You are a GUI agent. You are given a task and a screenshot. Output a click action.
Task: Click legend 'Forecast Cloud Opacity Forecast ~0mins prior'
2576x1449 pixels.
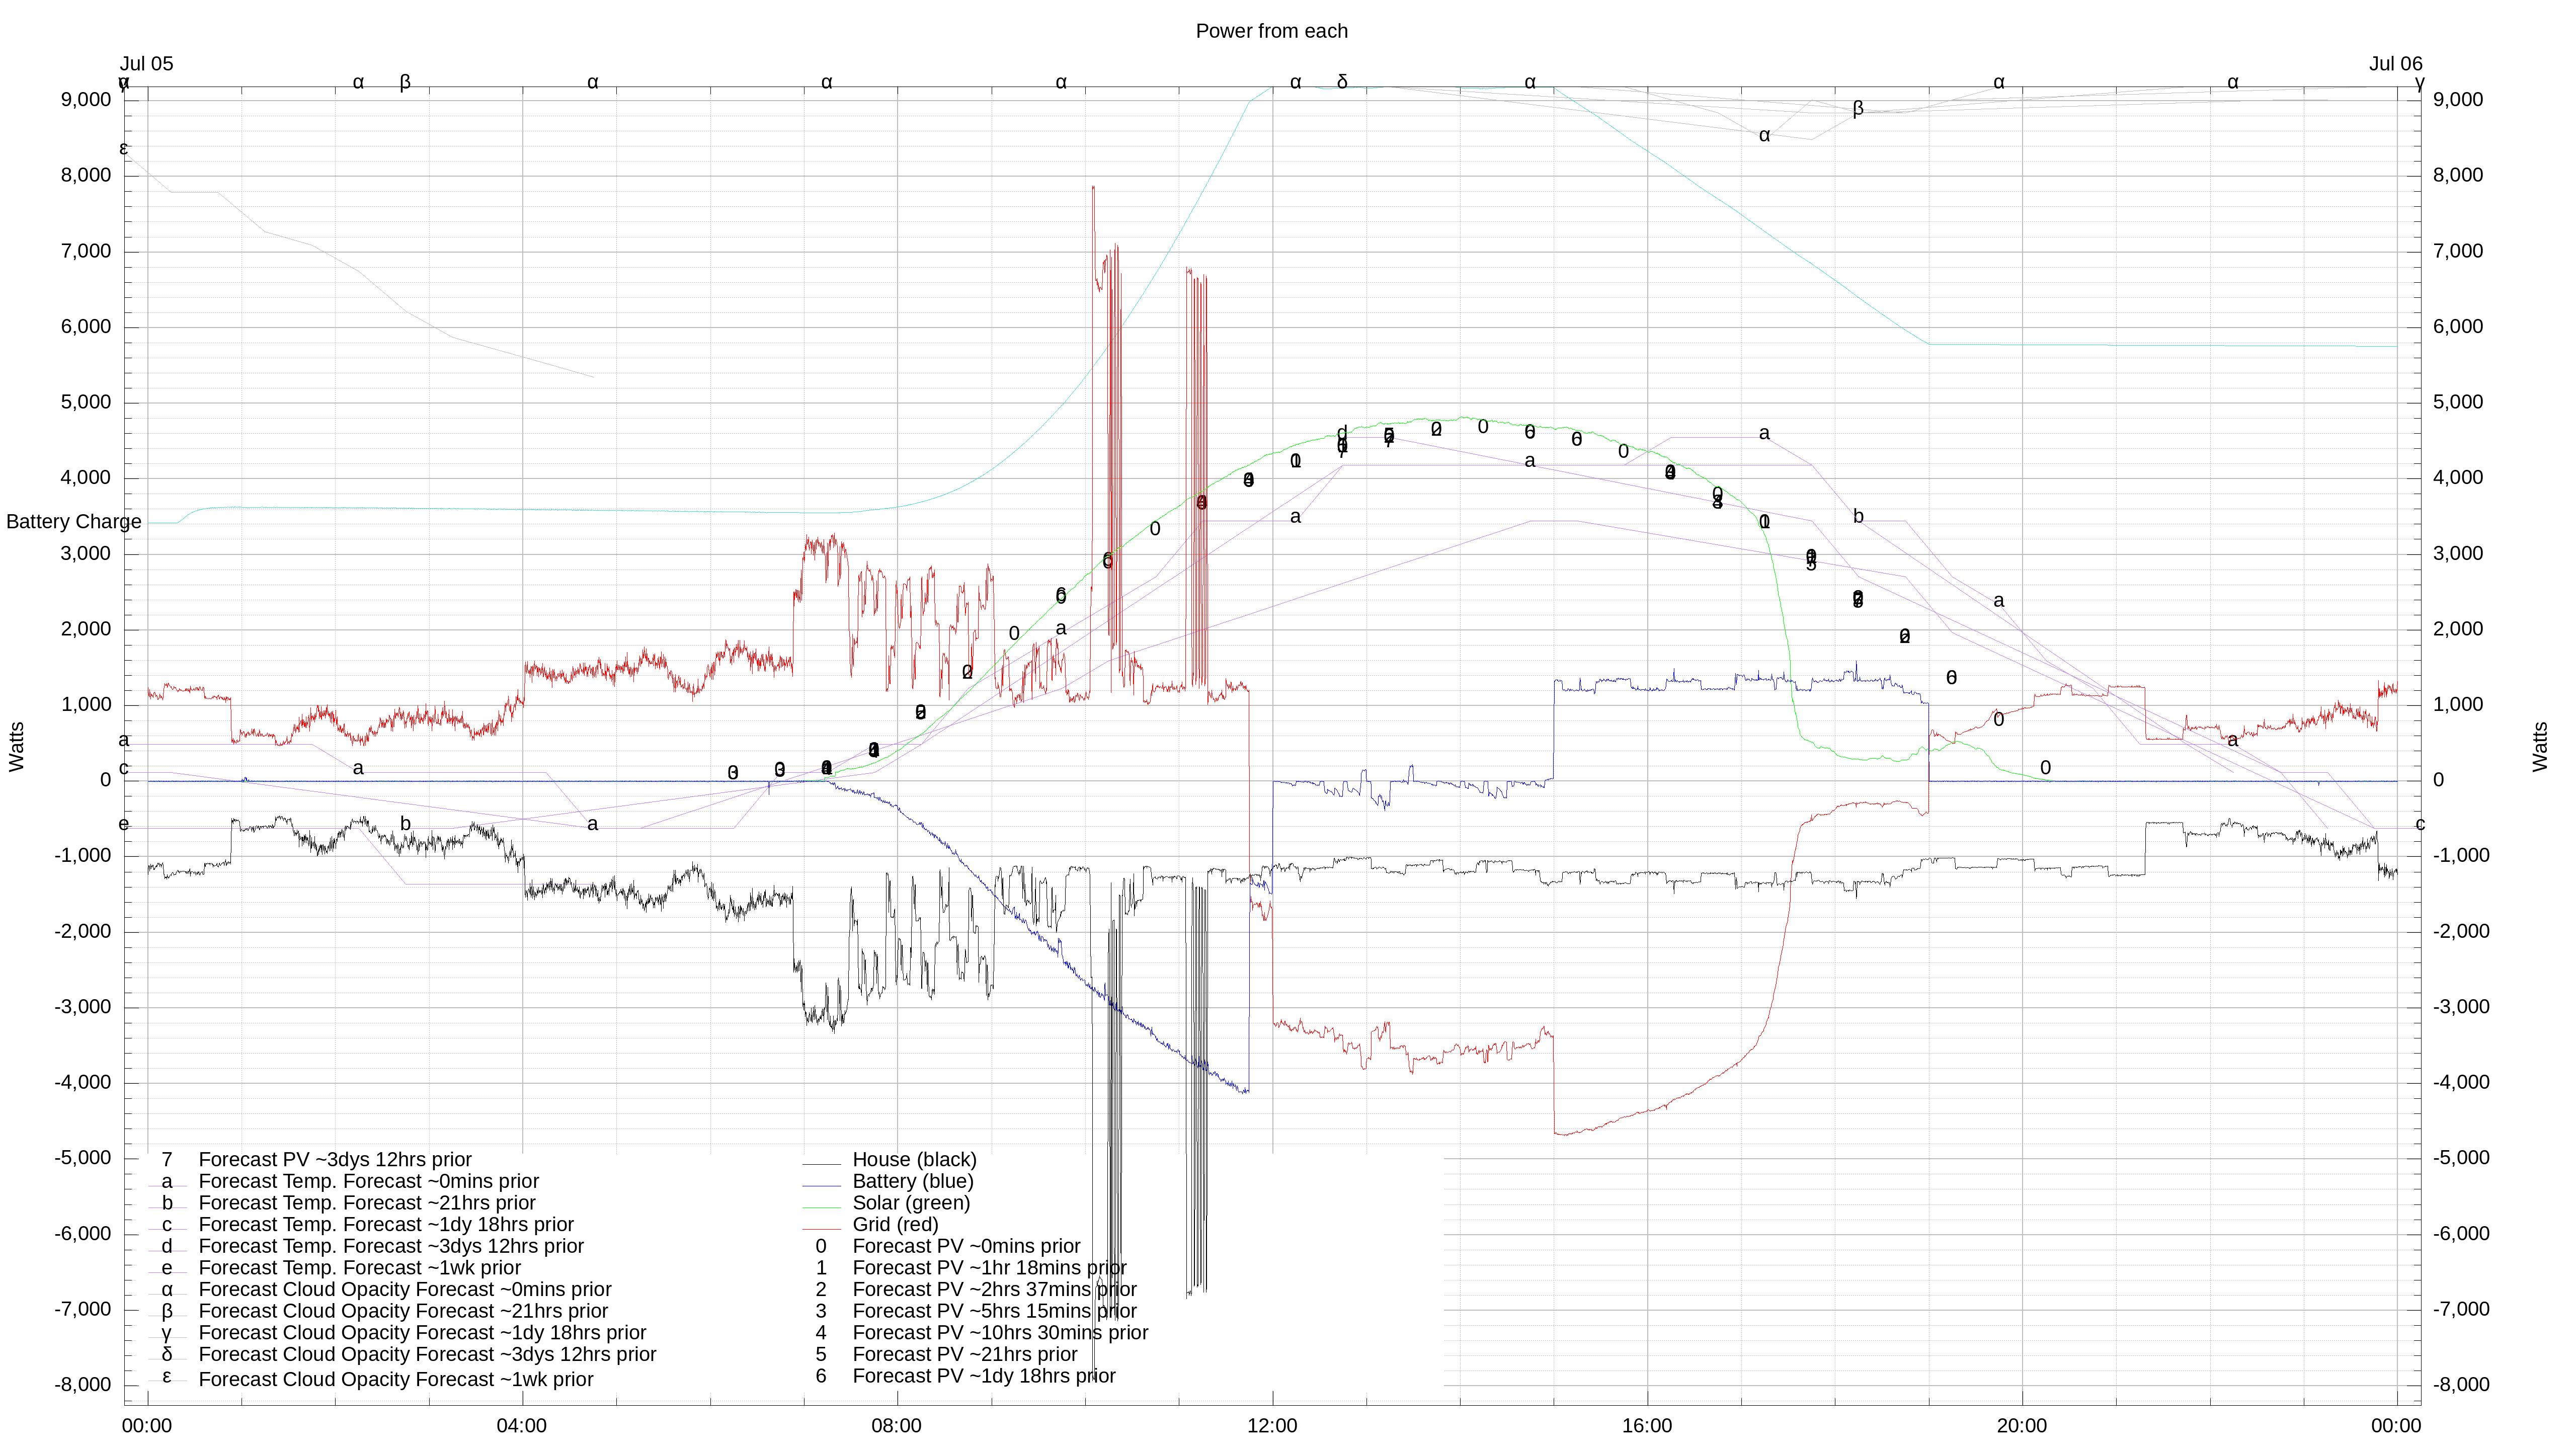[x=405, y=1290]
